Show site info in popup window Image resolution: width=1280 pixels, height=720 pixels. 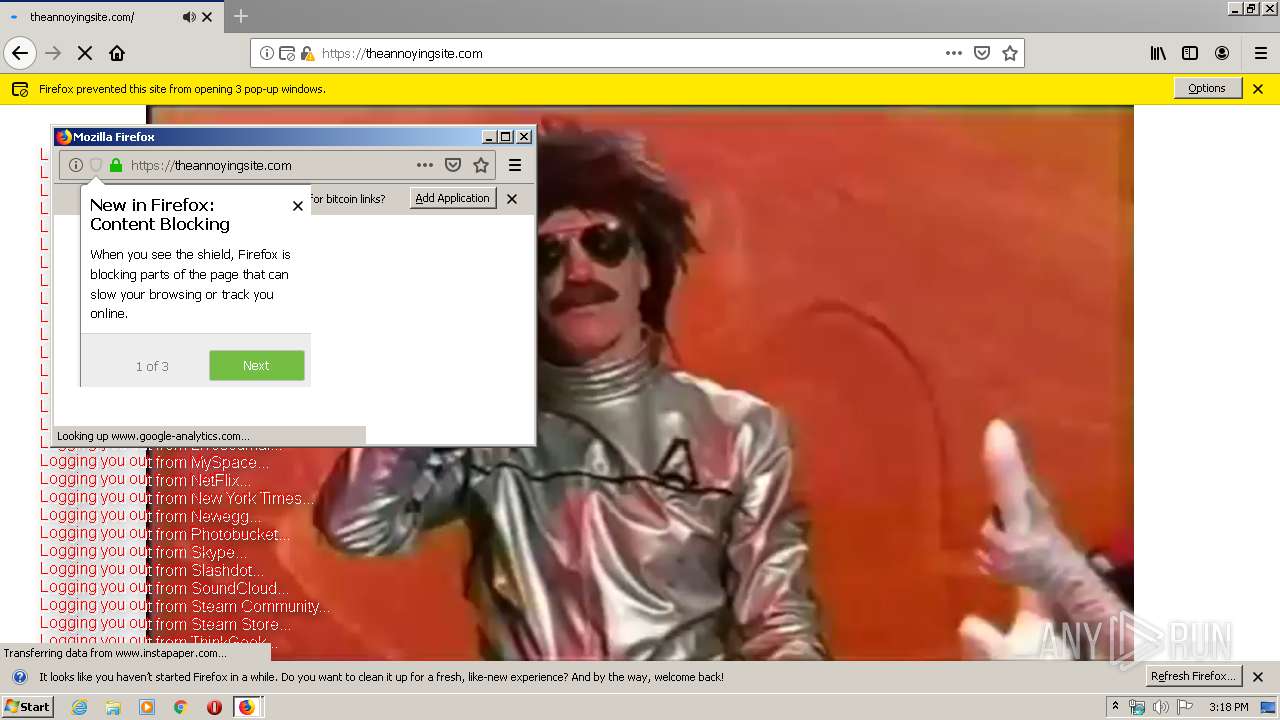click(76, 165)
